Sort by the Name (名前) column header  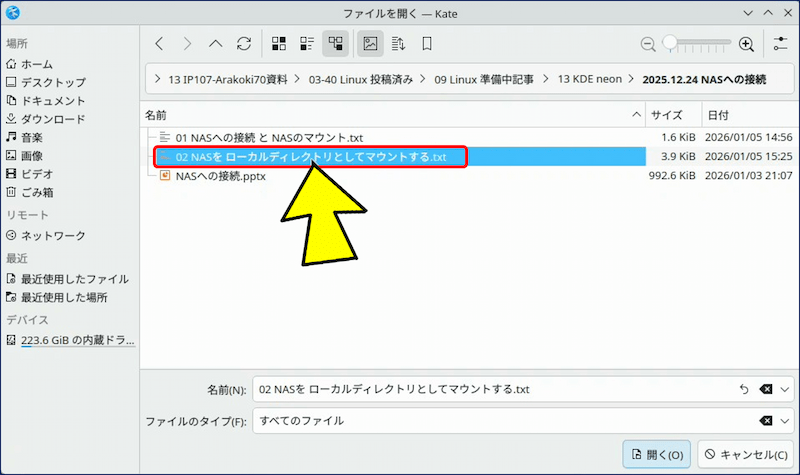[x=393, y=115]
